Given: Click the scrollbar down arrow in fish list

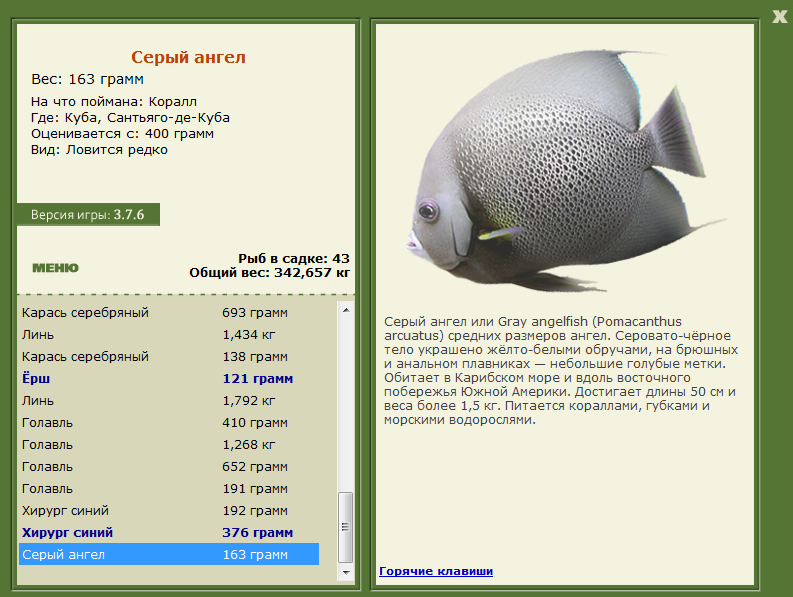Looking at the screenshot, I should pyautogui.click(x=346, y=573).
